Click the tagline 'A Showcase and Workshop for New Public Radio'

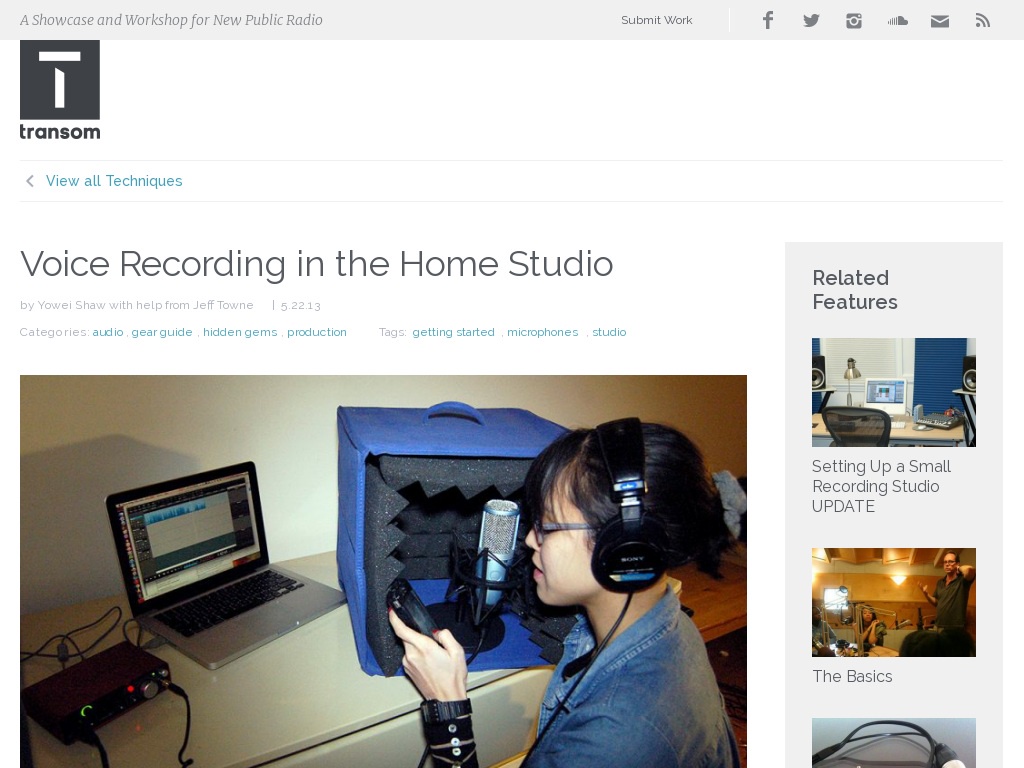[171, 20]
